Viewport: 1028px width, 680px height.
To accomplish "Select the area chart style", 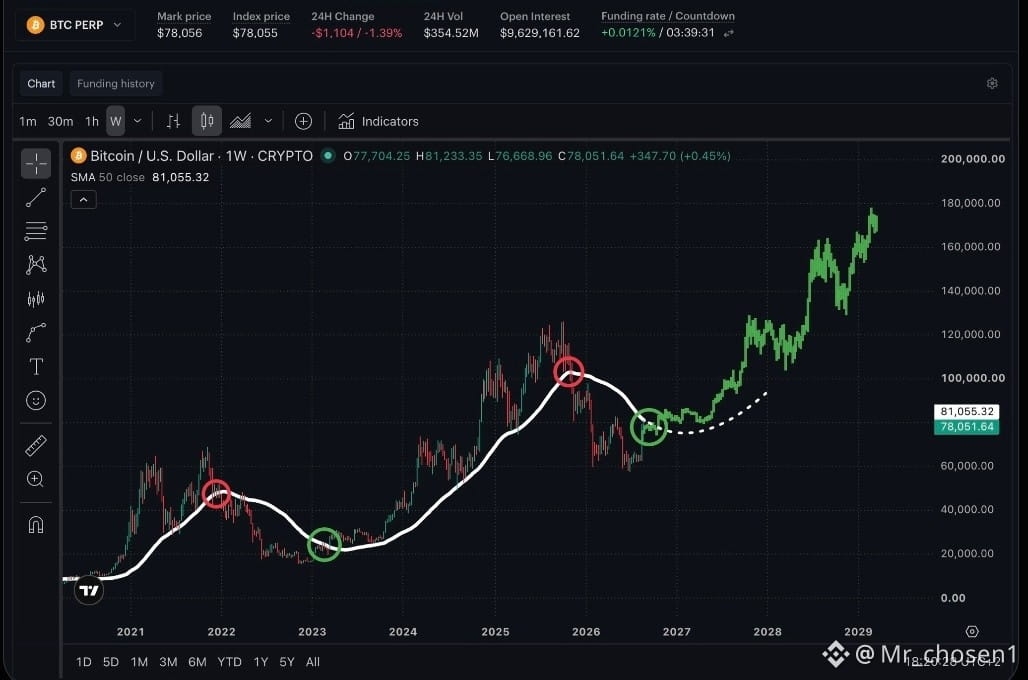I will tap(240, 121).
